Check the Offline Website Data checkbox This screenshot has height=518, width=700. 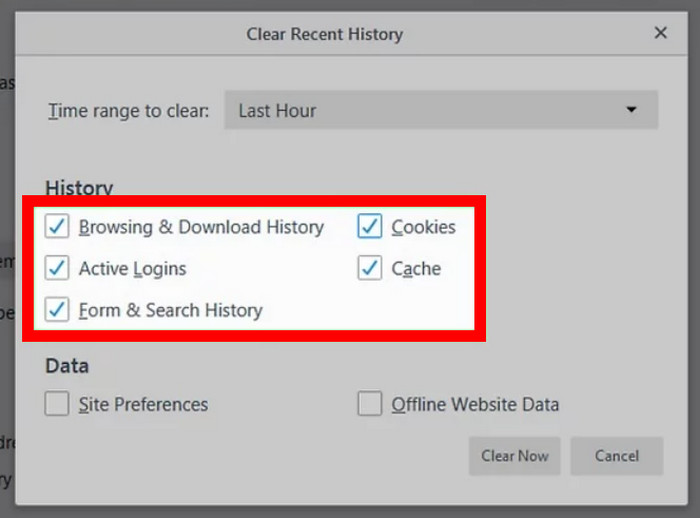[x=370, y=404]
